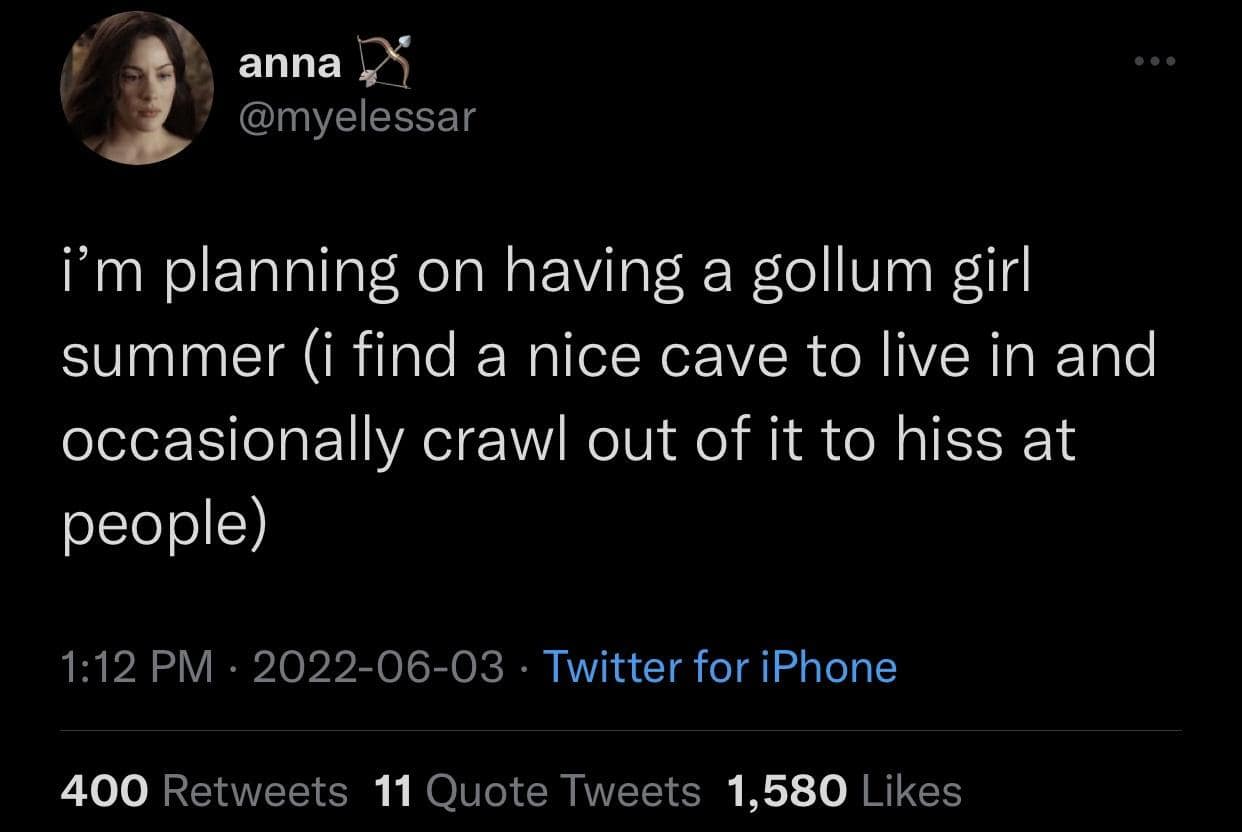Click the word people) in tweet

click(164, 523)
